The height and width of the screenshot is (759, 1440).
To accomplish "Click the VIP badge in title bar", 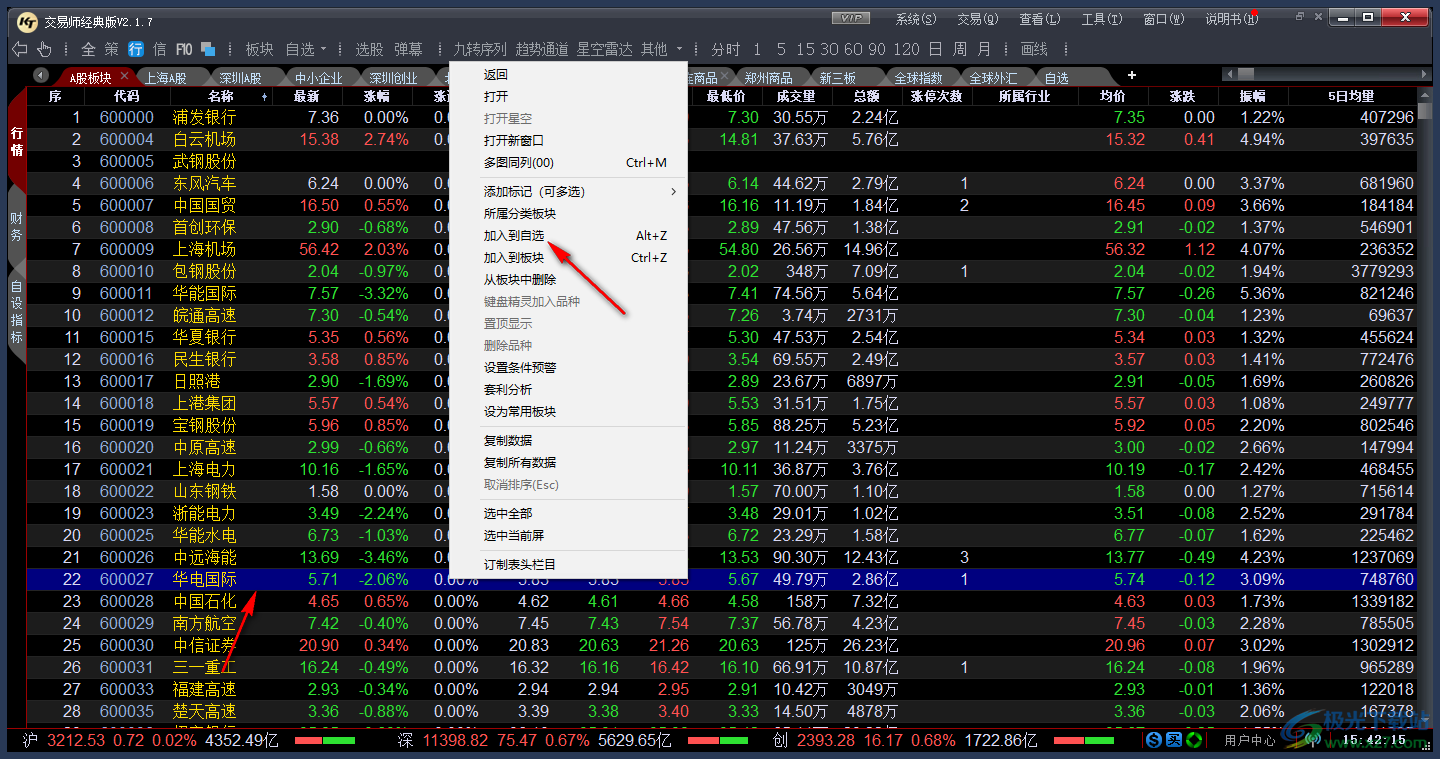I will pos(852,18).
